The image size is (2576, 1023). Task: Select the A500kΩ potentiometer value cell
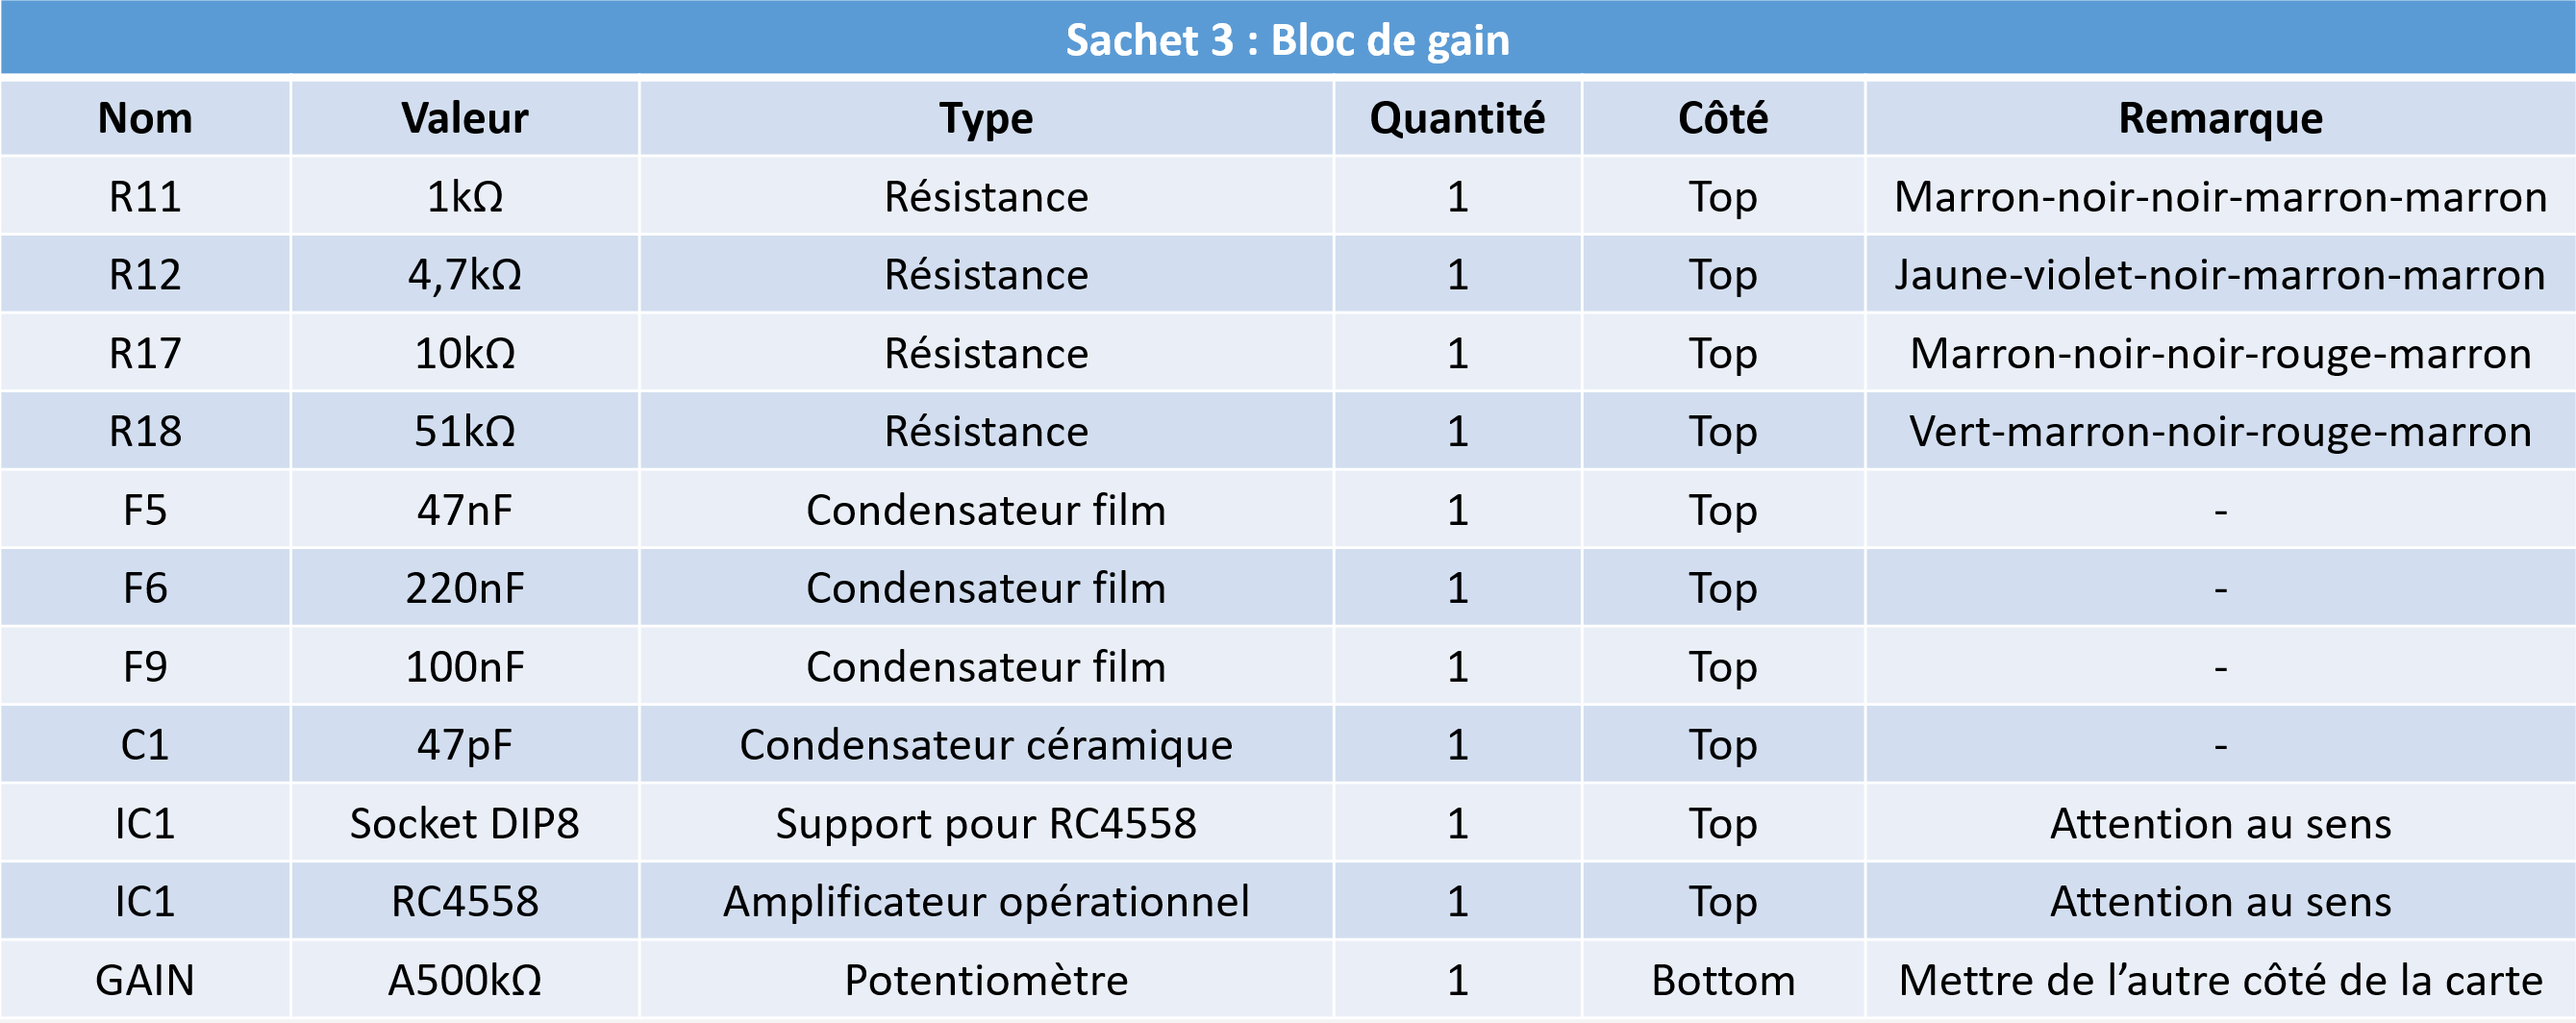pos(464,980)
